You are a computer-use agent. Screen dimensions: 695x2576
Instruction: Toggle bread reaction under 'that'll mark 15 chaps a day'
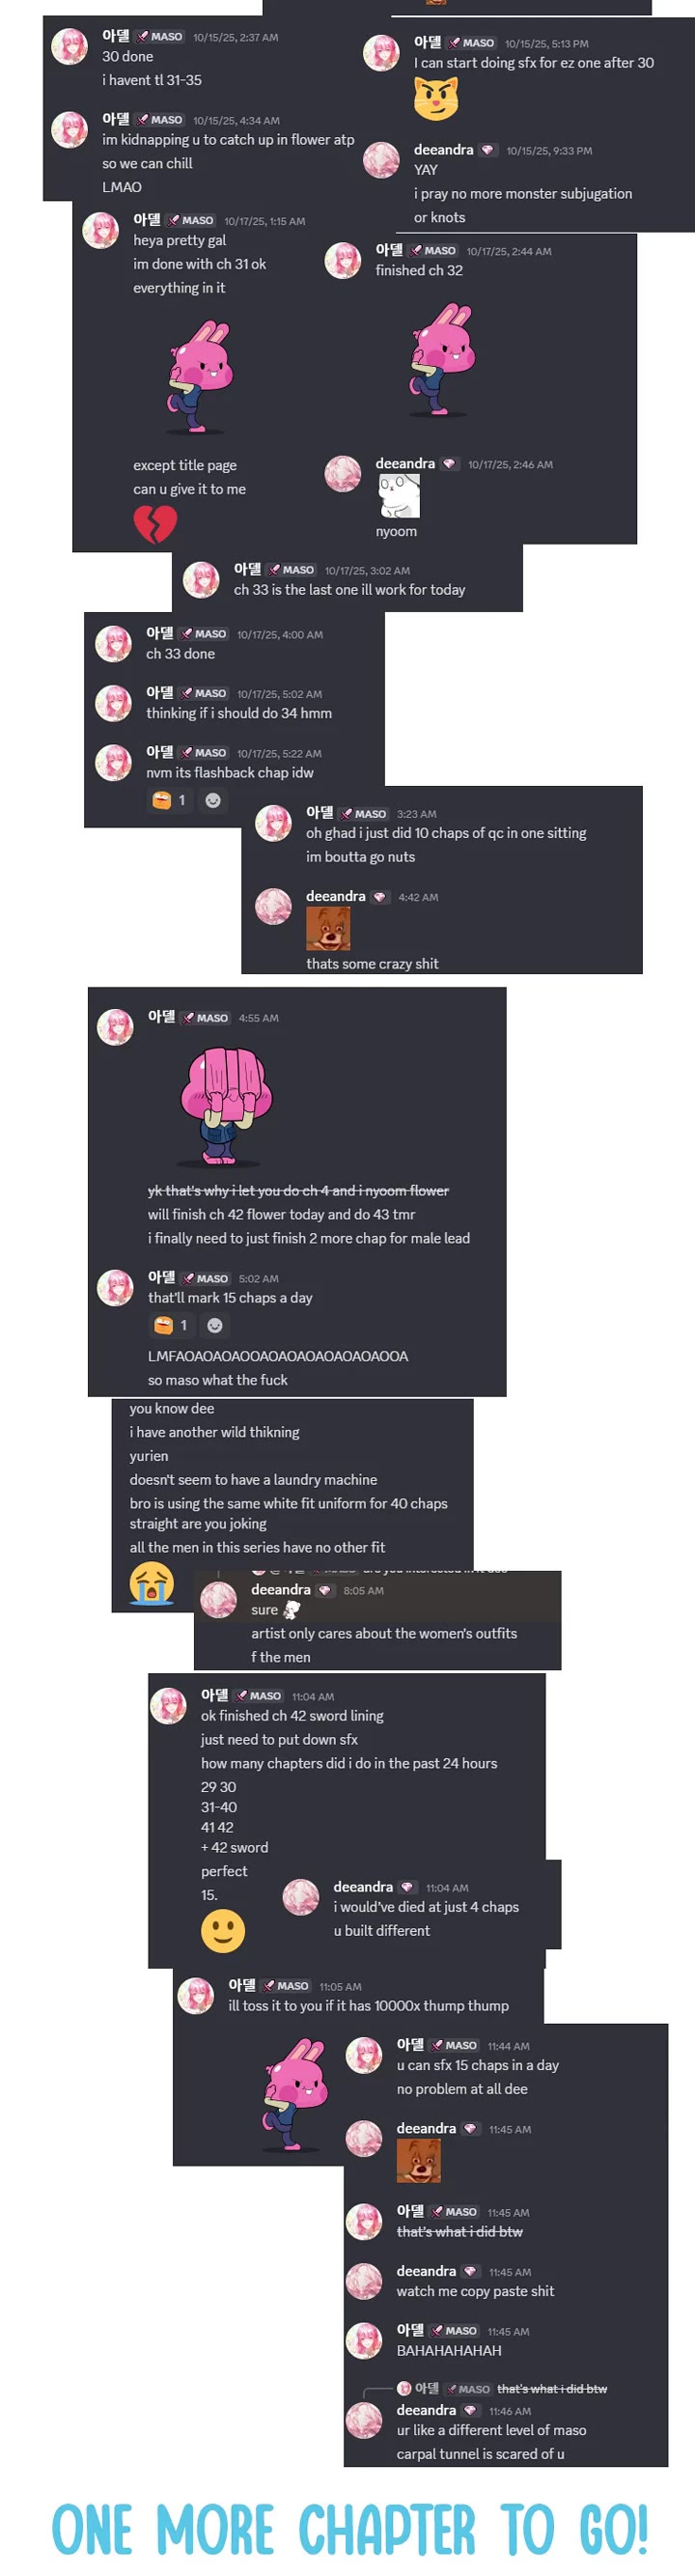tap(171, 1325)
